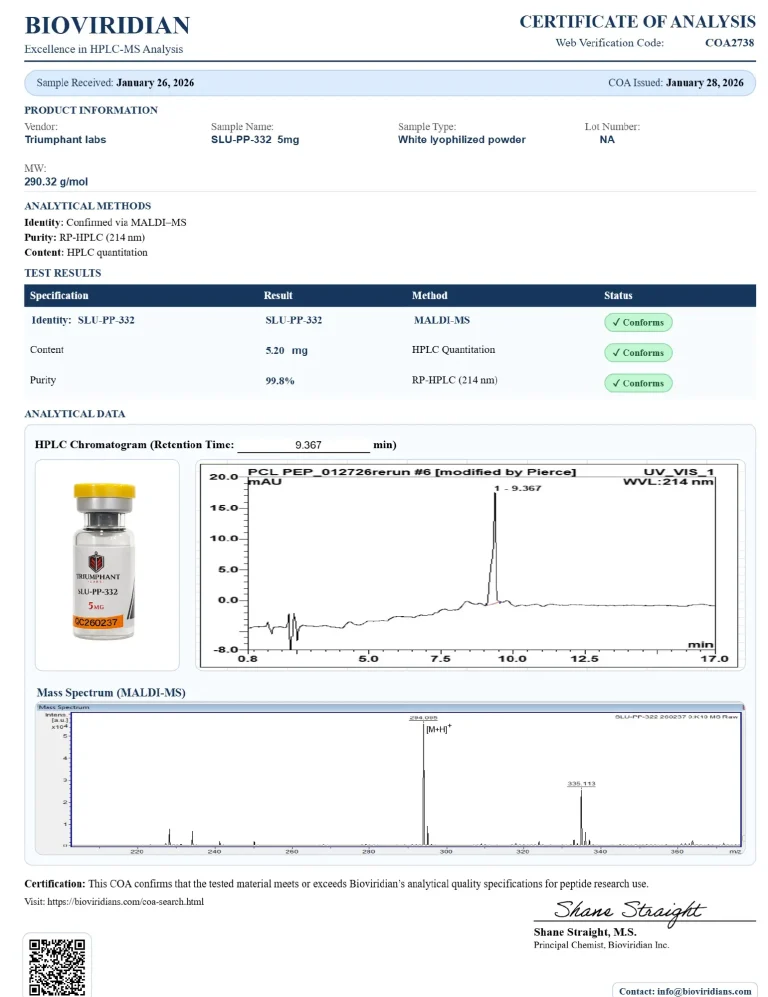Open the SLU-PP-332 vial product photo
This screenshot has width=768, height=997.
(107, 565)
